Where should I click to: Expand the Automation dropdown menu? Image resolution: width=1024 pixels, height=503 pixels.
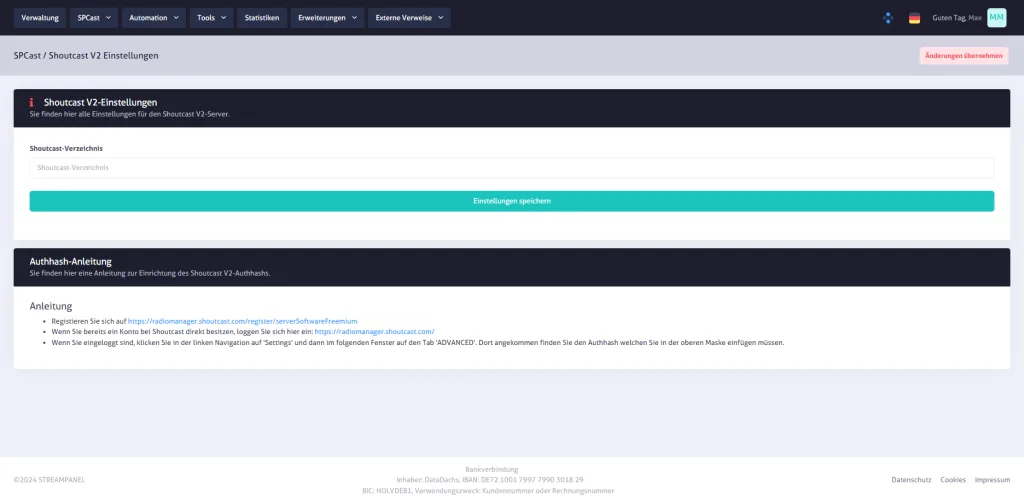154,18
